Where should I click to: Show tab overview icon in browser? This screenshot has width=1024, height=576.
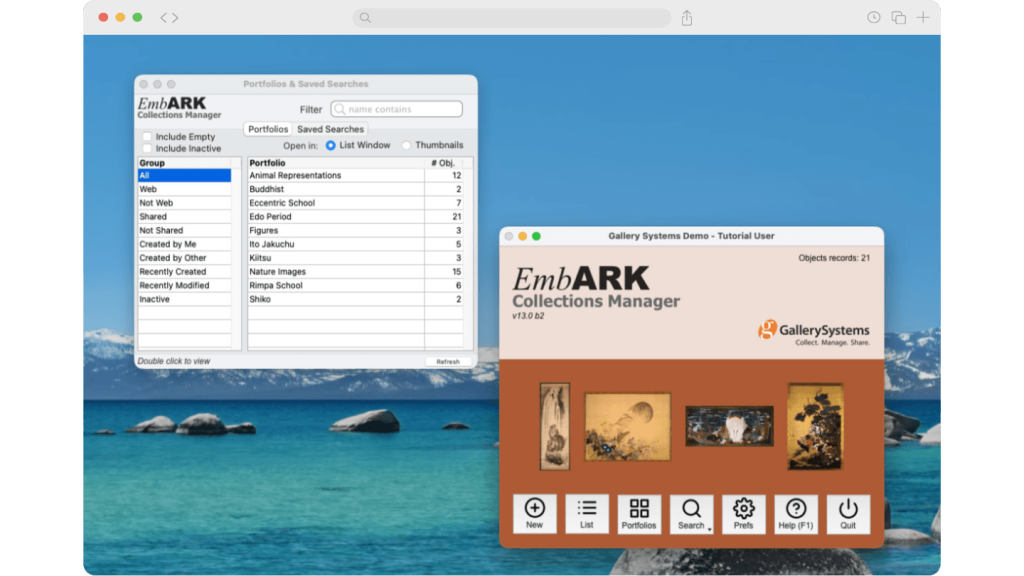(x=899, y=18)
